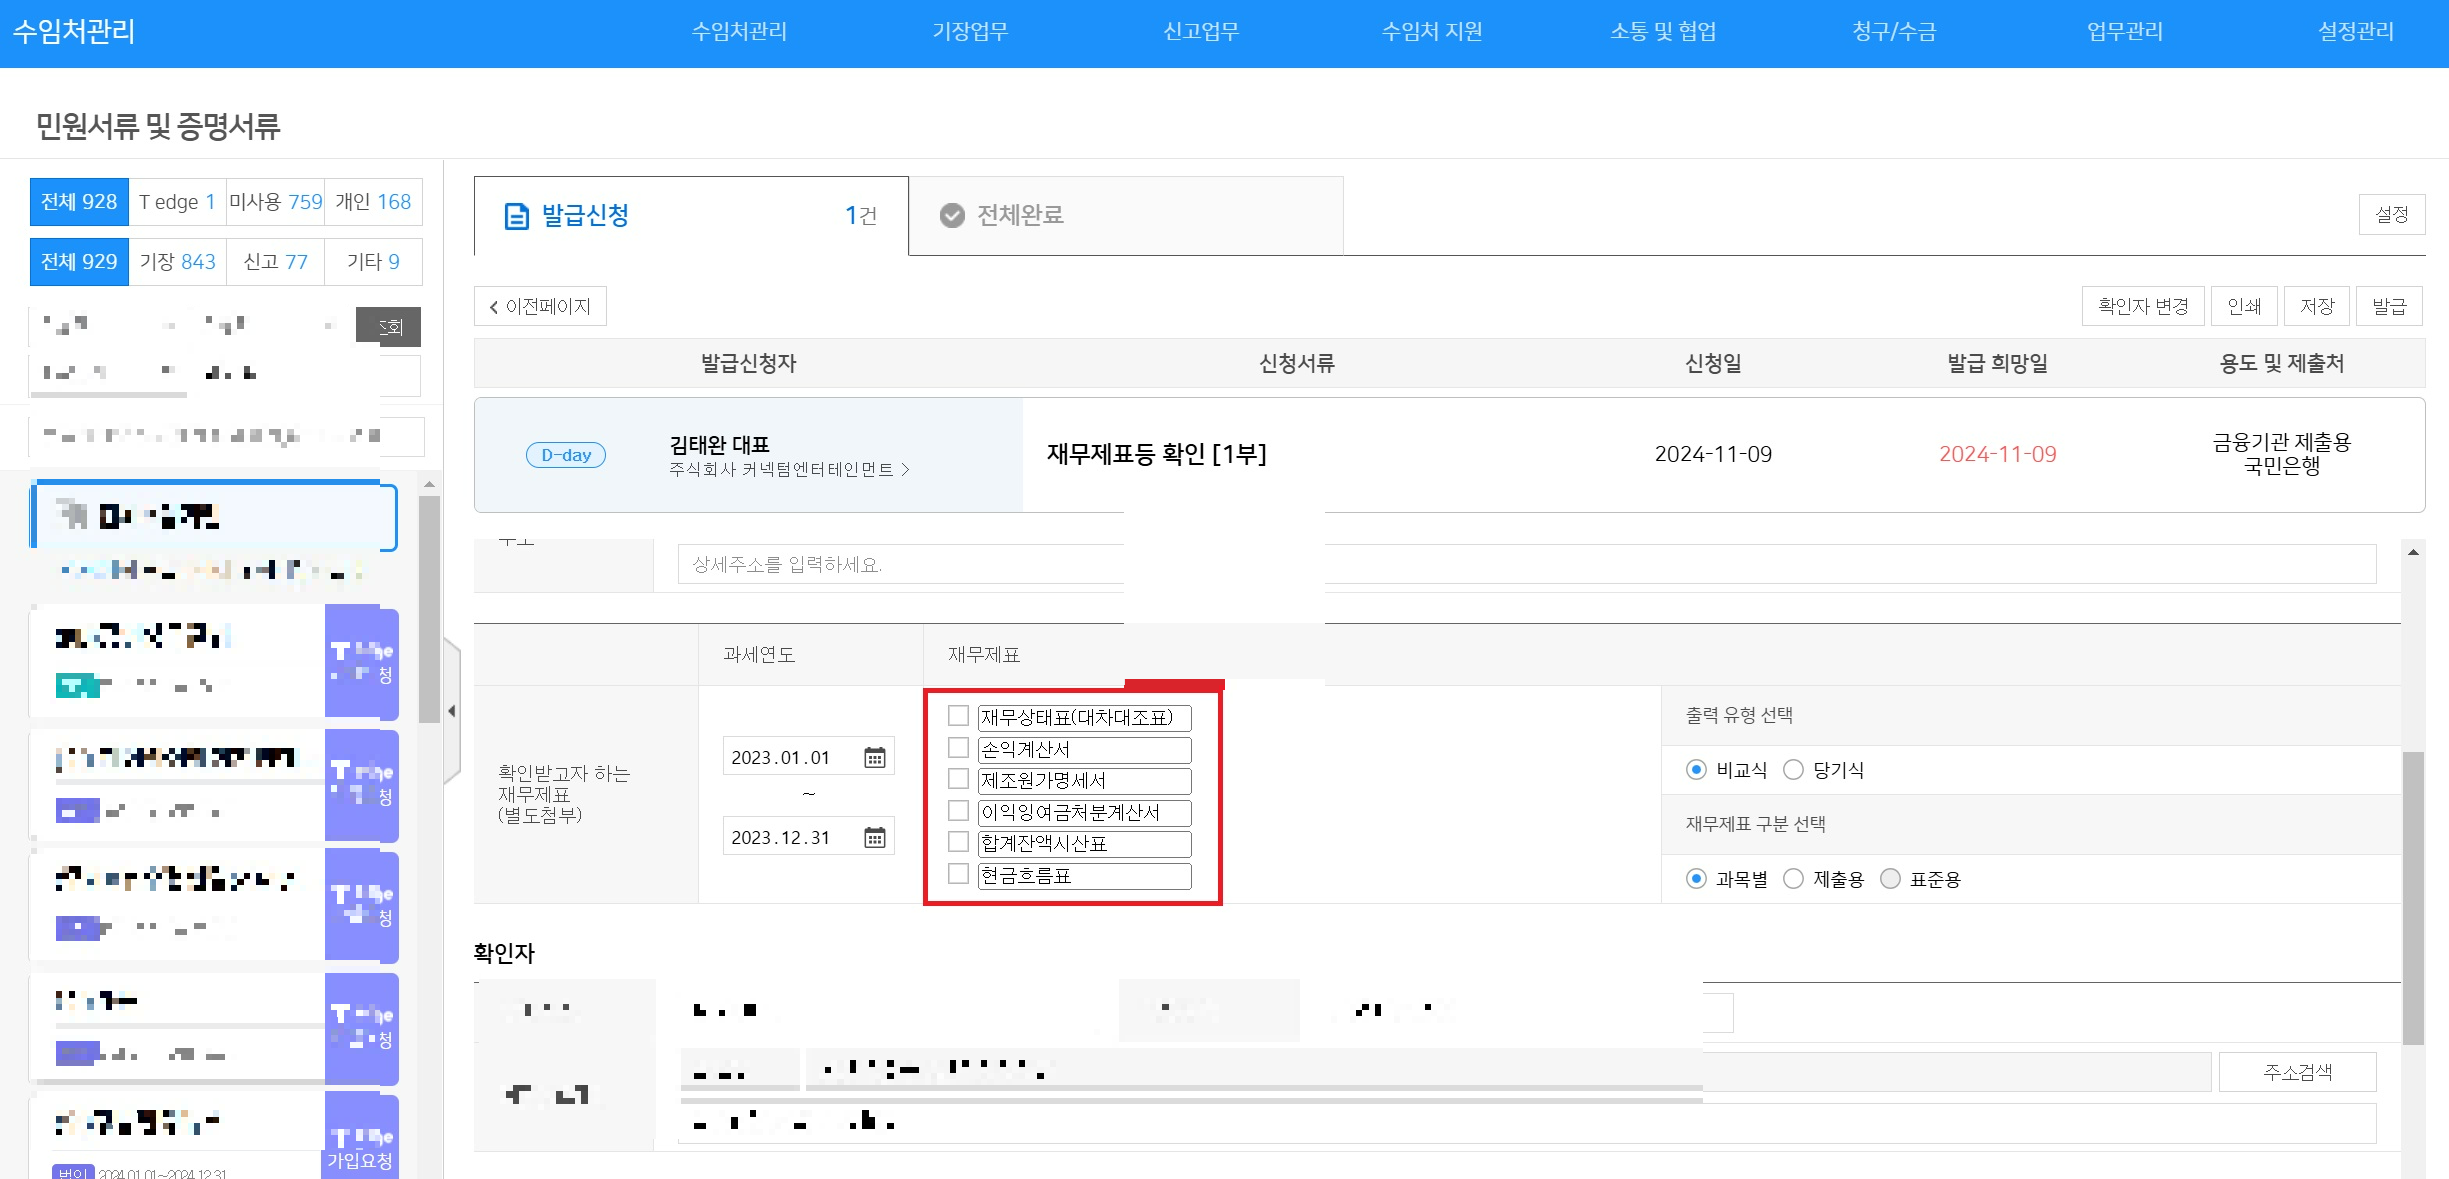Select 제출용 radio option
The width and height of the screenshot is (2449, 1179).
click(1793, 879)
